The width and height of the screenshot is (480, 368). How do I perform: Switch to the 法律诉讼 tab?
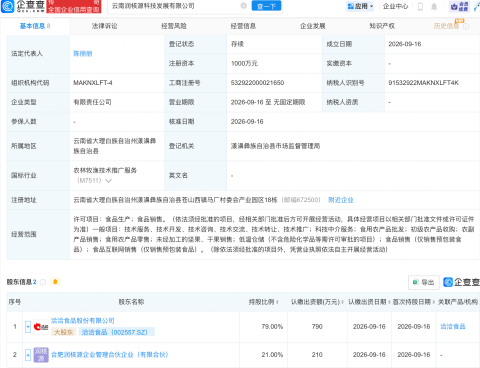point(104,26)
